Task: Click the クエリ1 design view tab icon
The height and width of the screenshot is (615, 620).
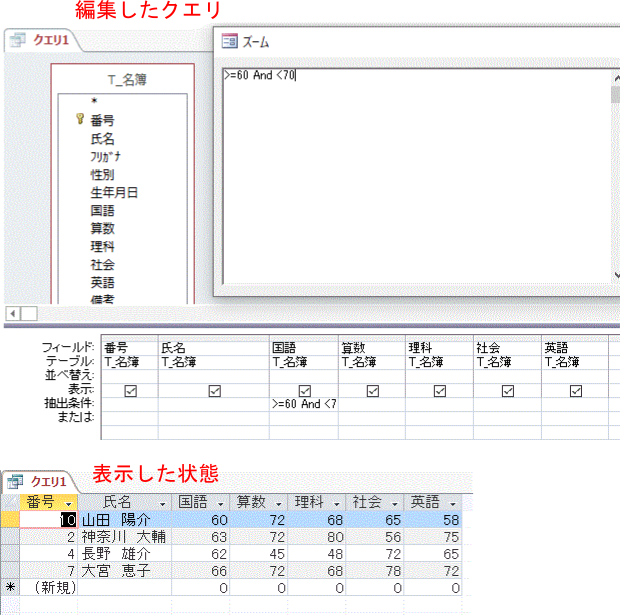Action: pos(17,39)
